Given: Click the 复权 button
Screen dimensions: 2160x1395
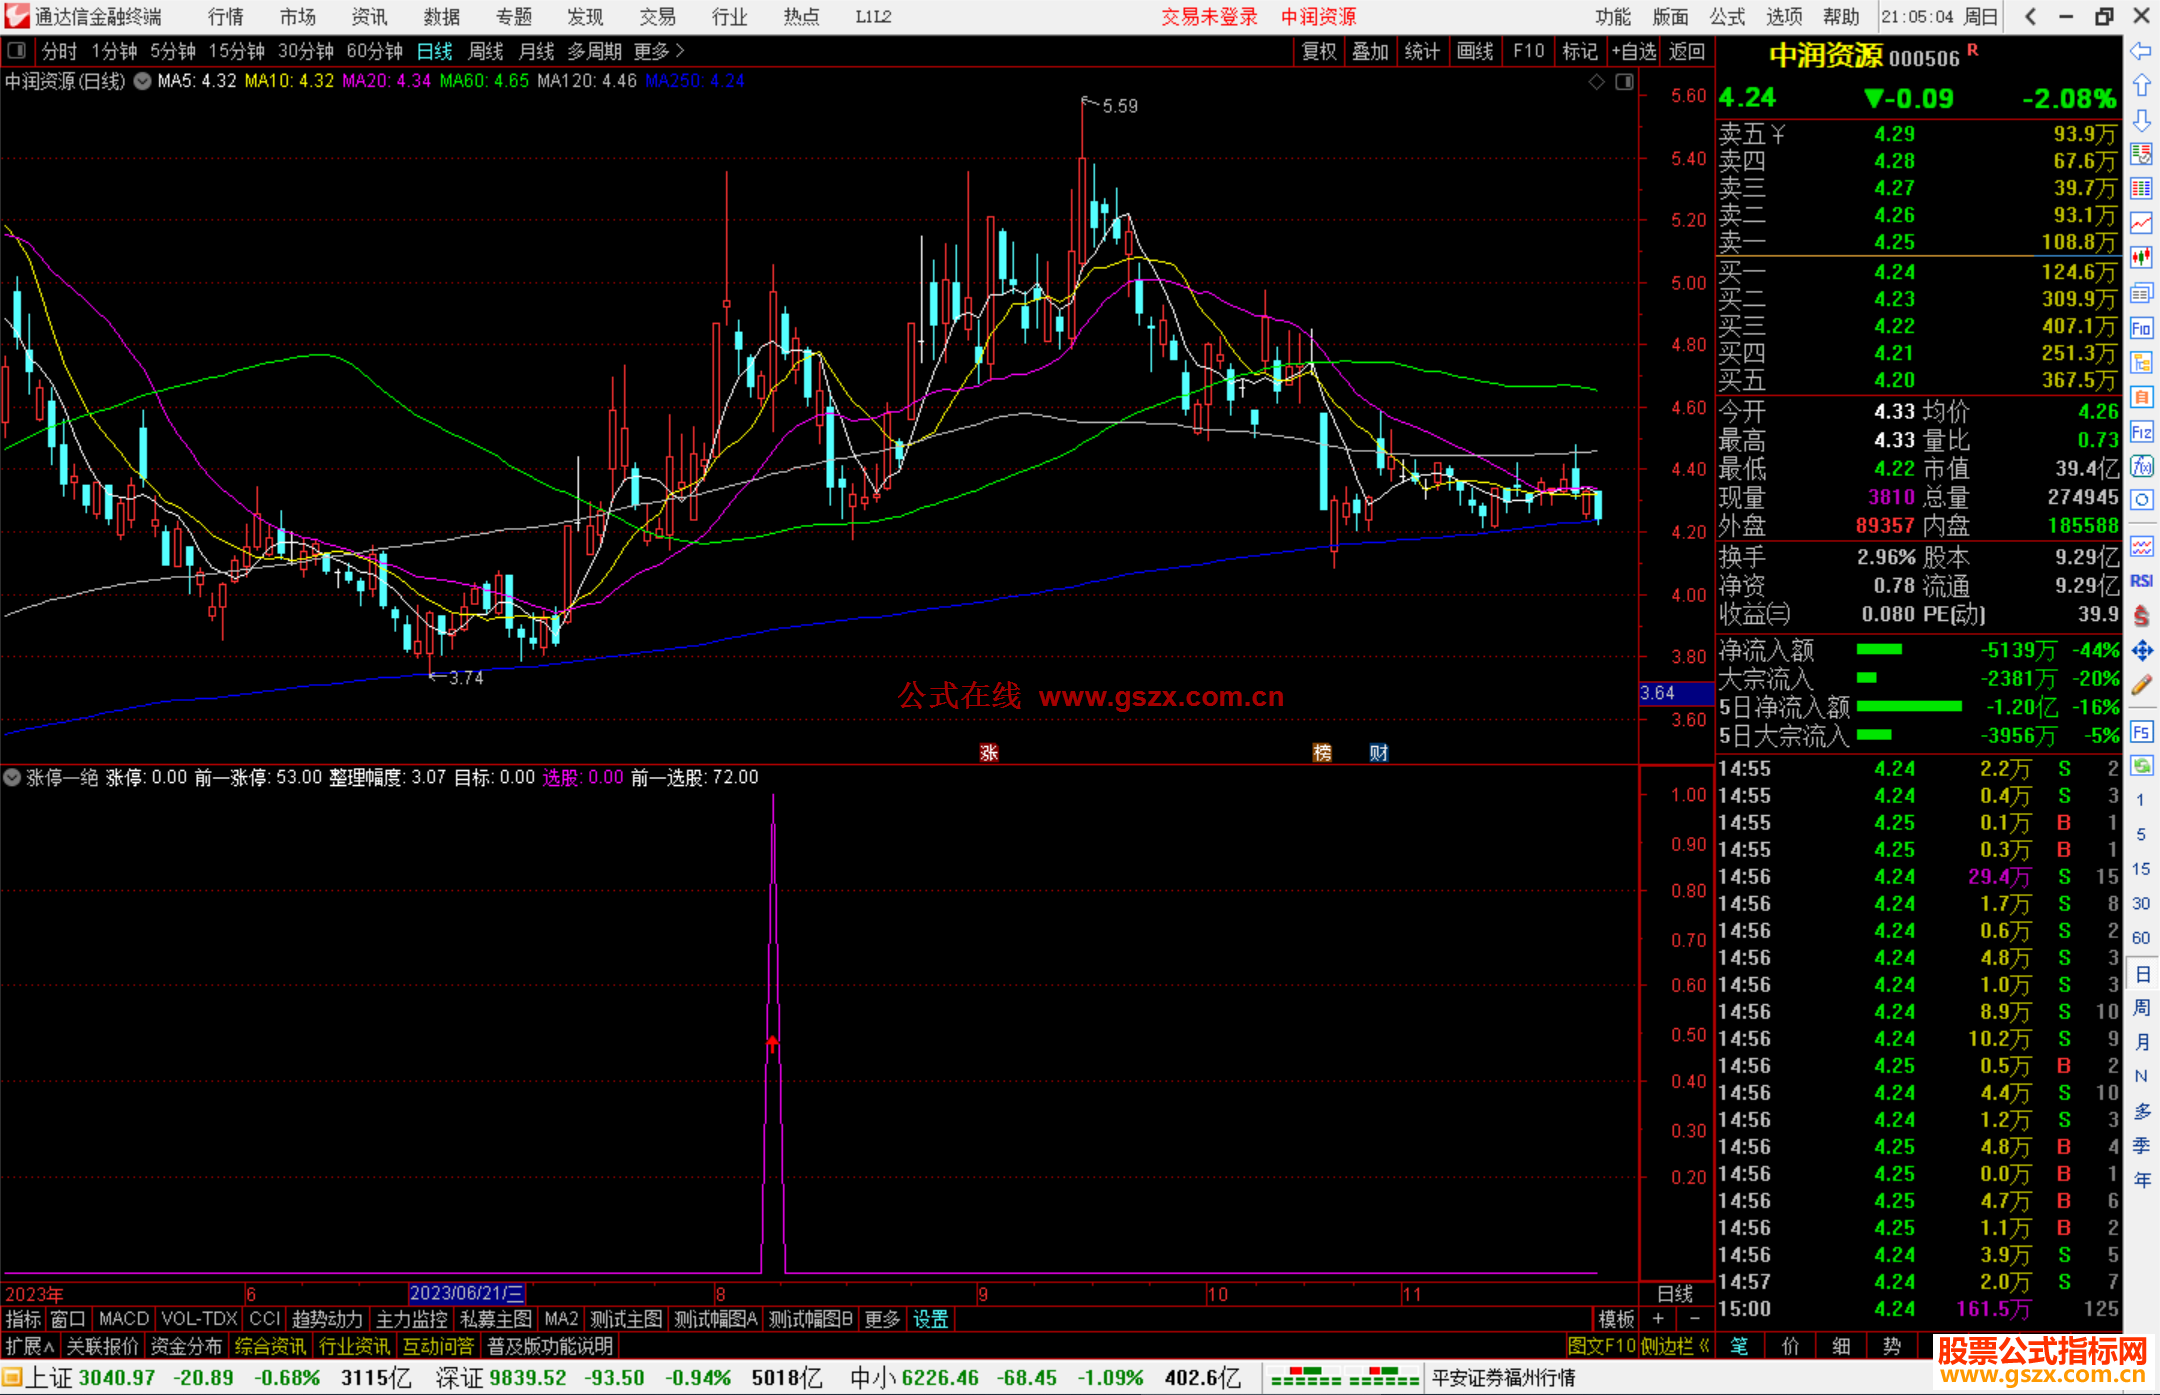Looking at the screenshot, I should (1319, 51).
